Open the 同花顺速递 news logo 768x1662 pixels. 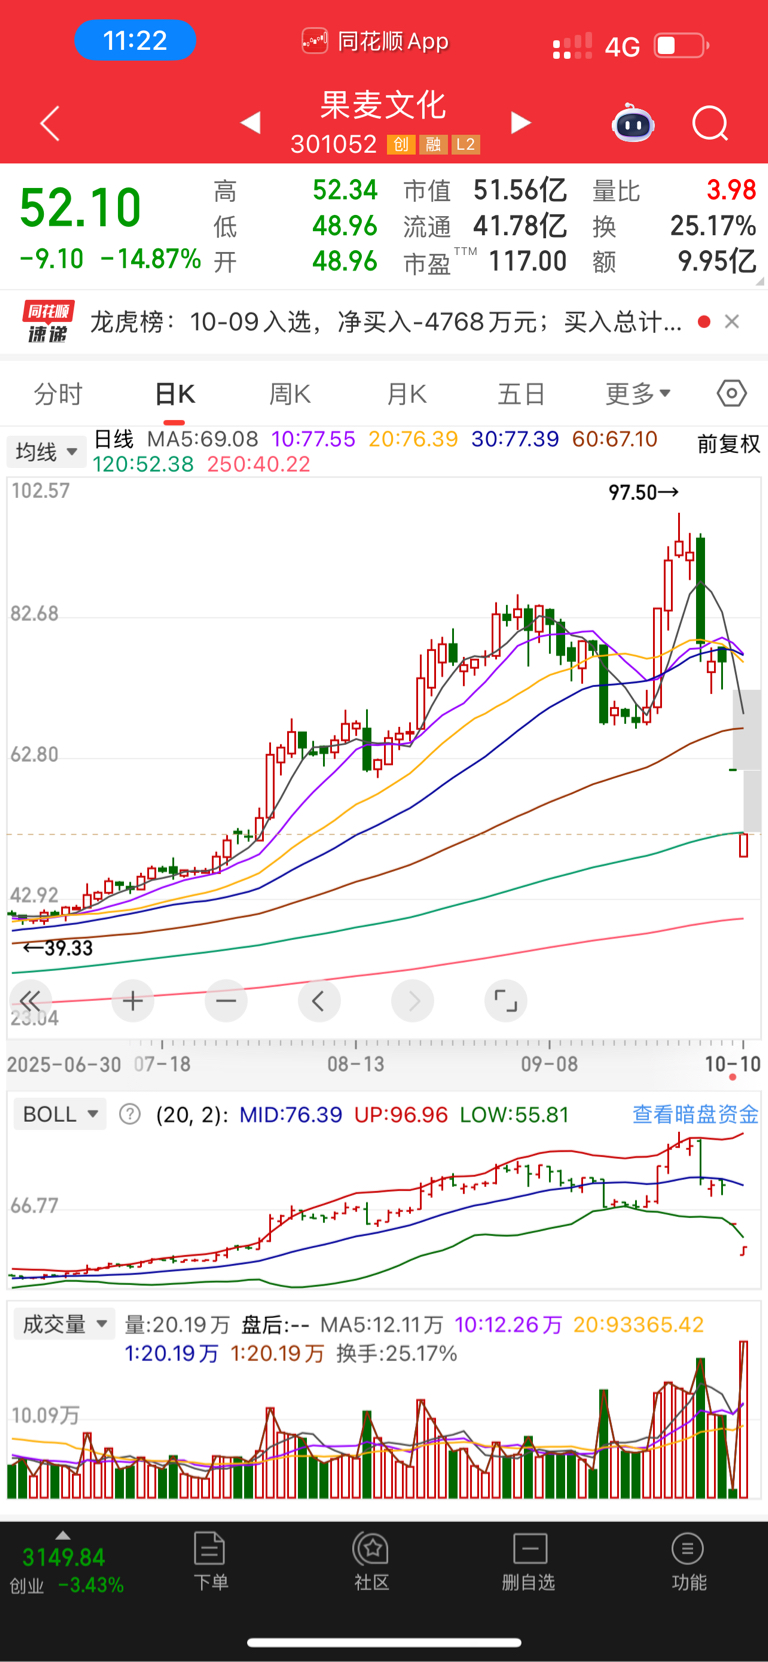click(48, 322)
